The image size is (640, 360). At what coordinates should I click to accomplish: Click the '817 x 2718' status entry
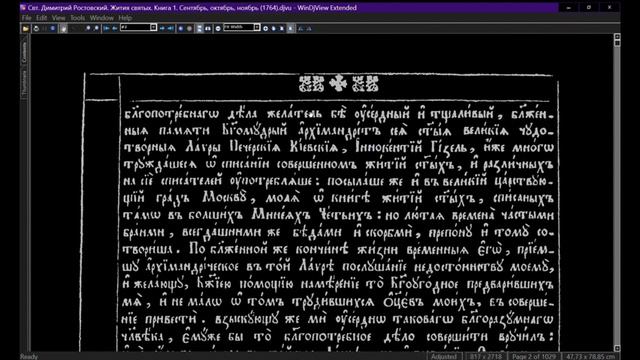[485, 356]
